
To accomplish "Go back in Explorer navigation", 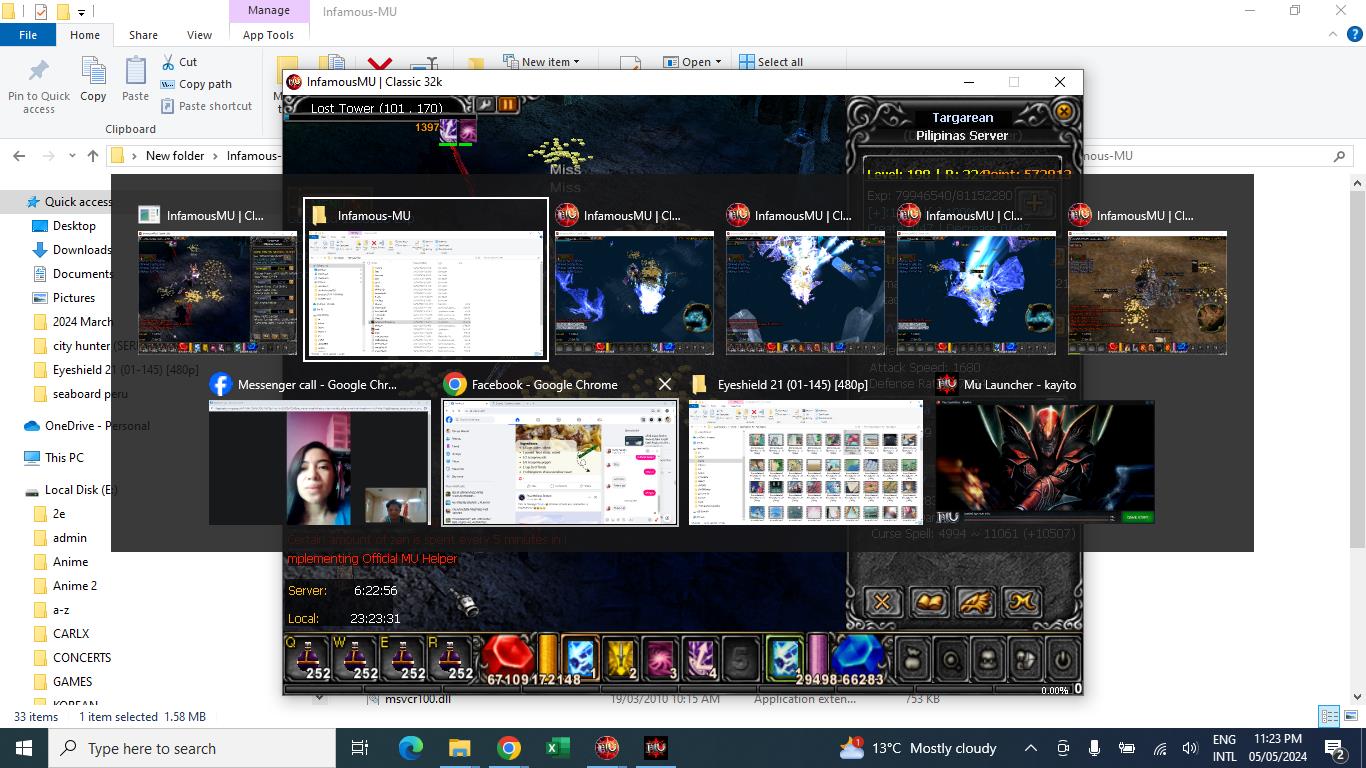I will click(x=19, y=156).
